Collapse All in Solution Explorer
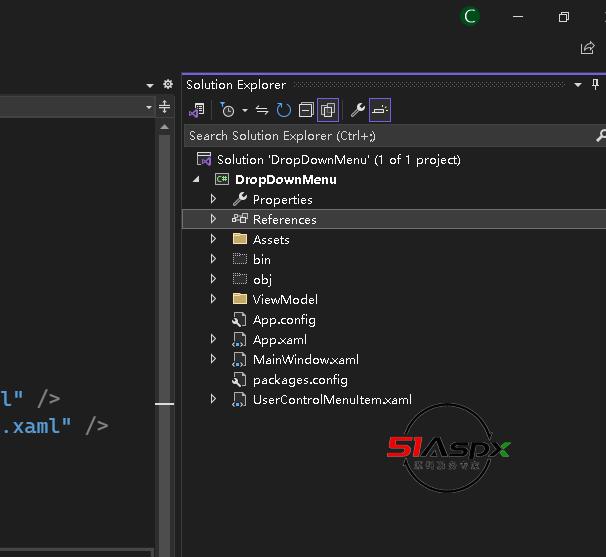 pyautogui.click(x=306, y=110)
